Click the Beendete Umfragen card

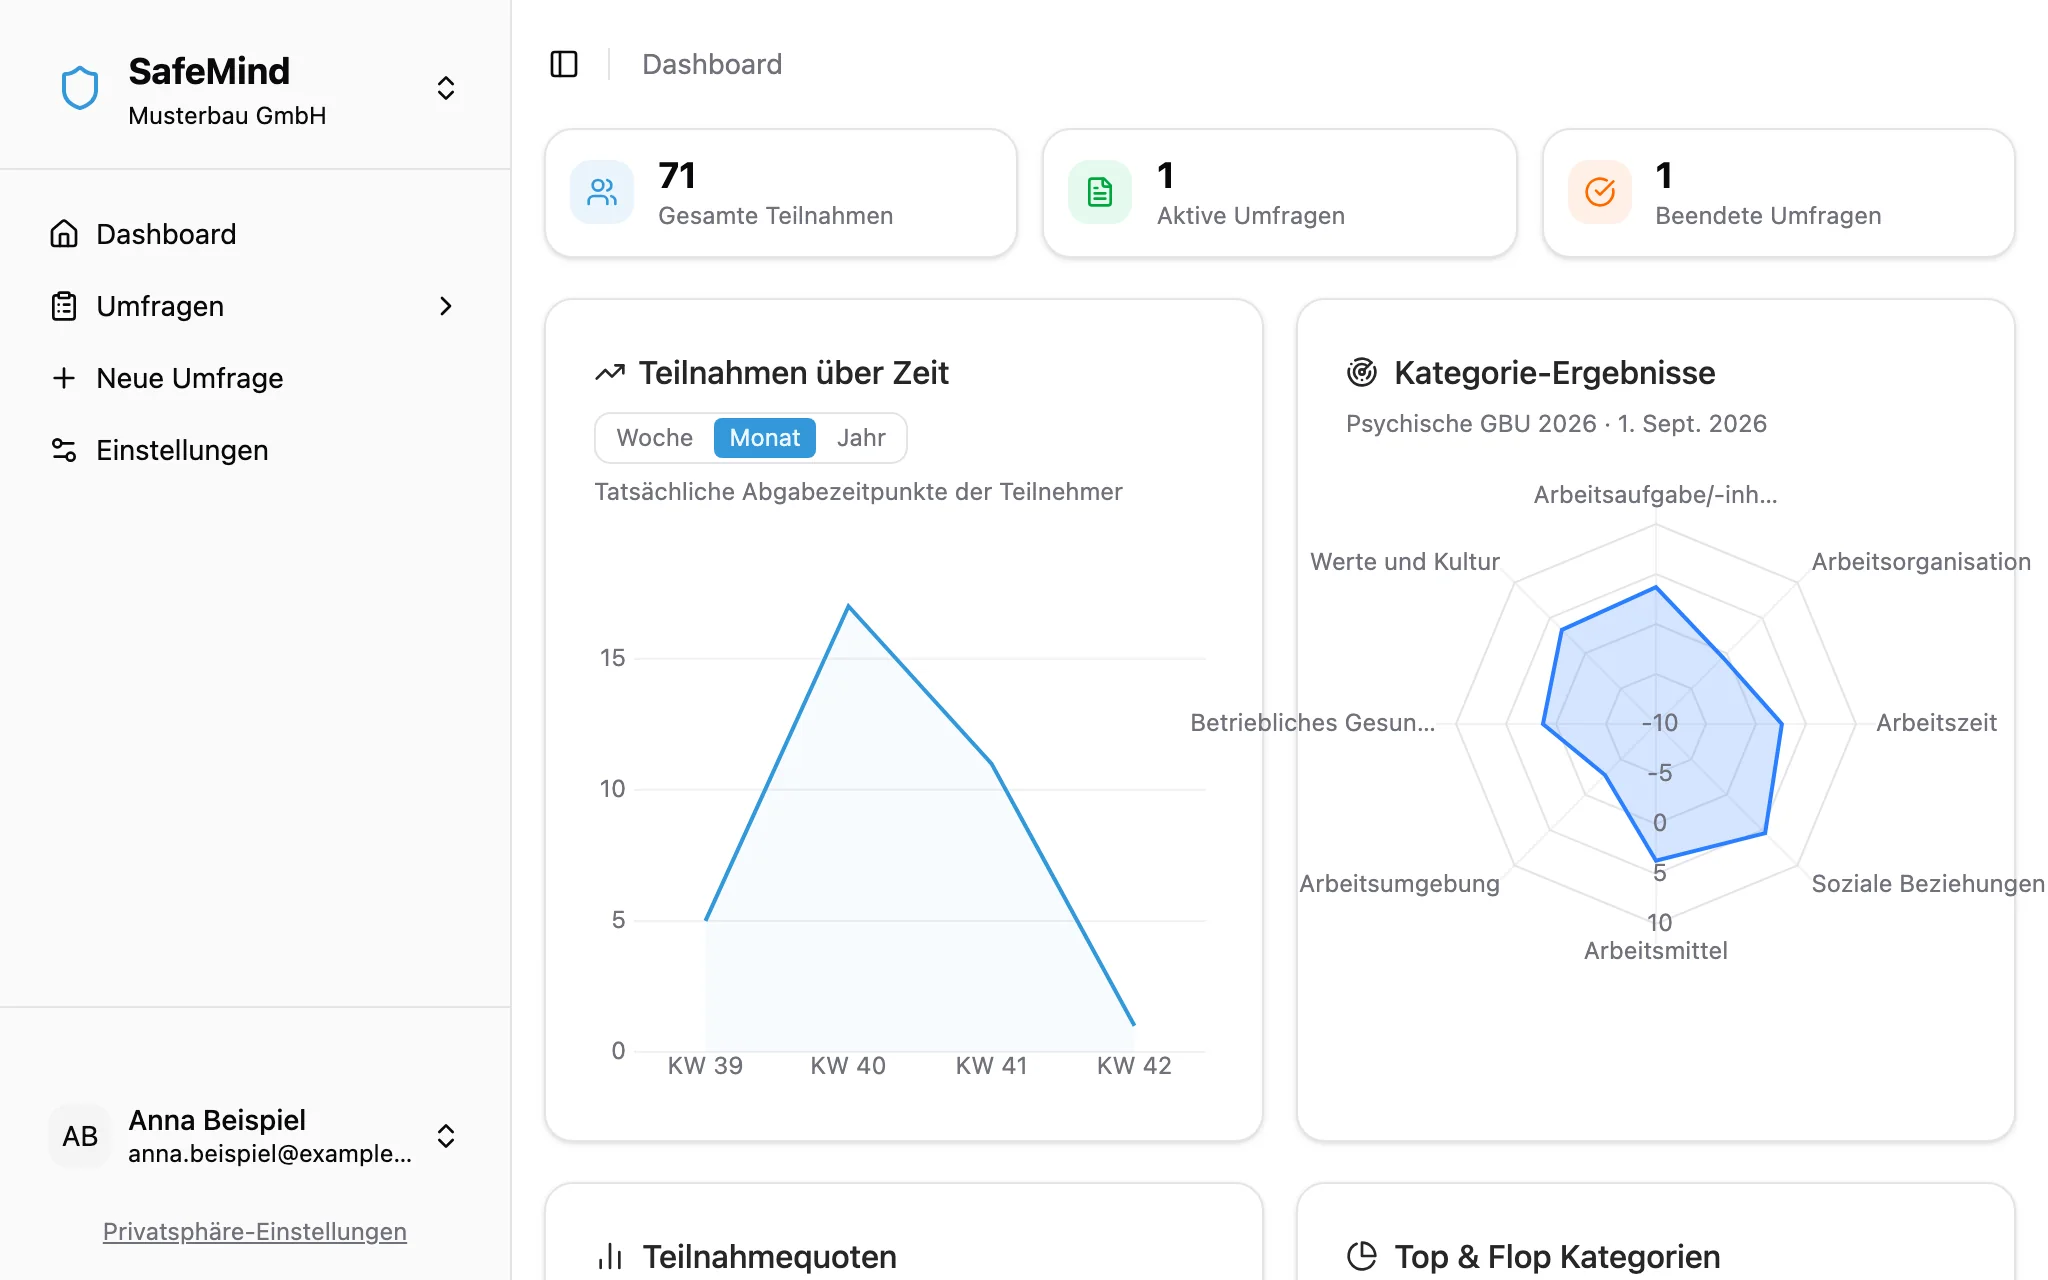pos(1779,193)
